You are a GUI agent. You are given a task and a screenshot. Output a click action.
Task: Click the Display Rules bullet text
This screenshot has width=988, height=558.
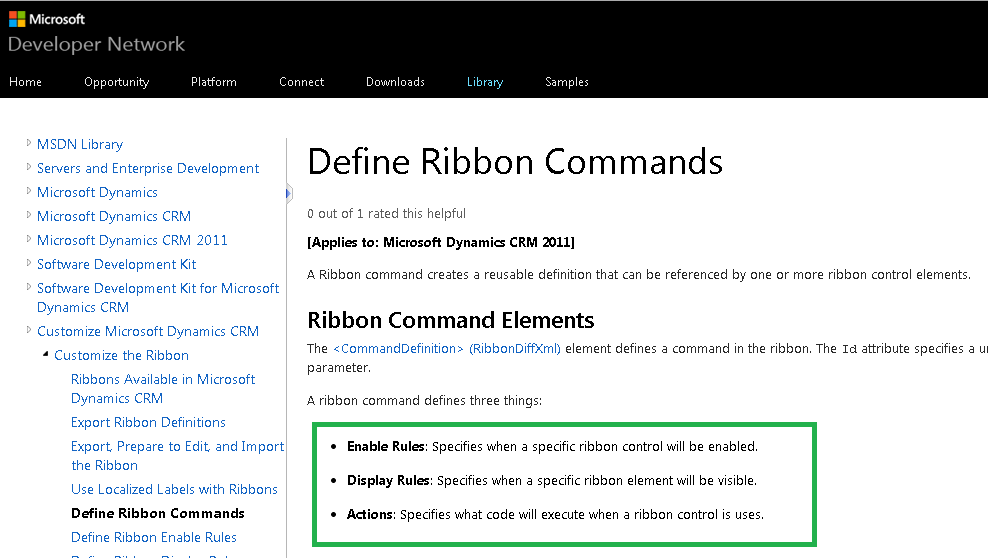[x=552, y=481]
